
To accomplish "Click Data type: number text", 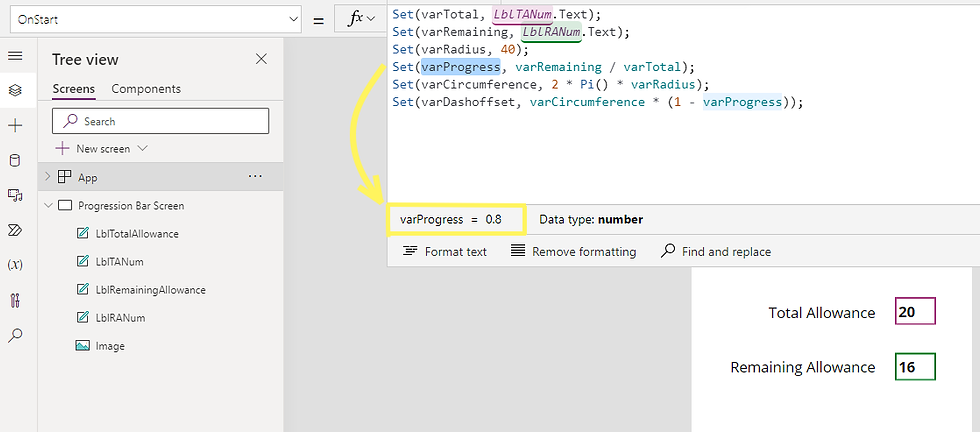I will tap(591, 219).
